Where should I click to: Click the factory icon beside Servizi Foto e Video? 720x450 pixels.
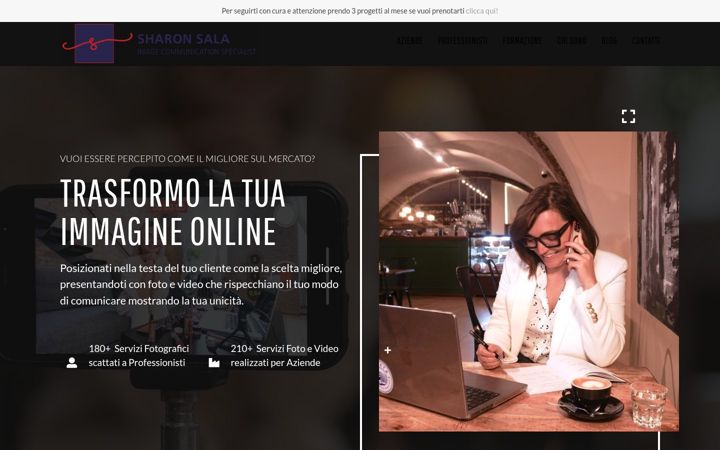[x=214, y=363]
